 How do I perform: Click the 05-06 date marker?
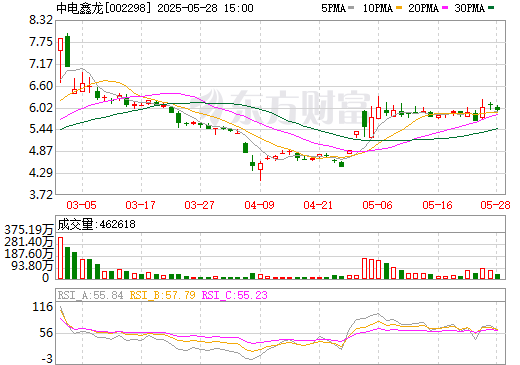(x=377, y=205)
